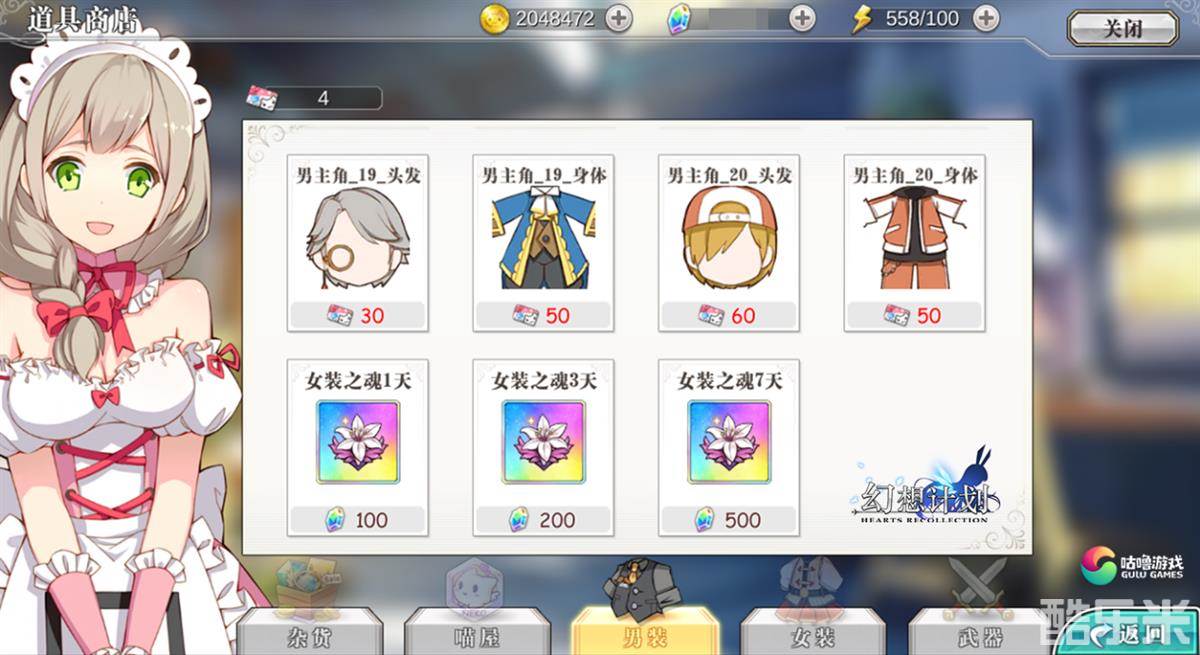
Task: Switch to the 女装 shop tab
Action: coord(812,632)
